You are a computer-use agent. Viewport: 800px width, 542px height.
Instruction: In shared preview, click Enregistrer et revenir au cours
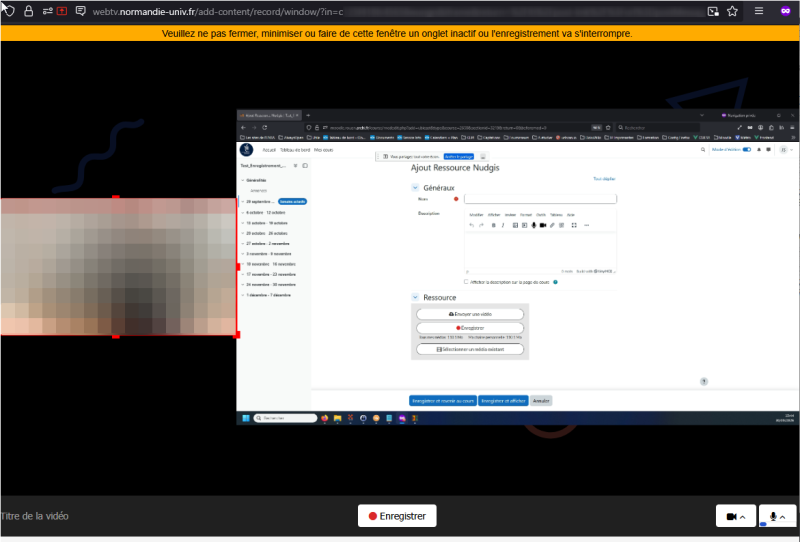(443, 401)
